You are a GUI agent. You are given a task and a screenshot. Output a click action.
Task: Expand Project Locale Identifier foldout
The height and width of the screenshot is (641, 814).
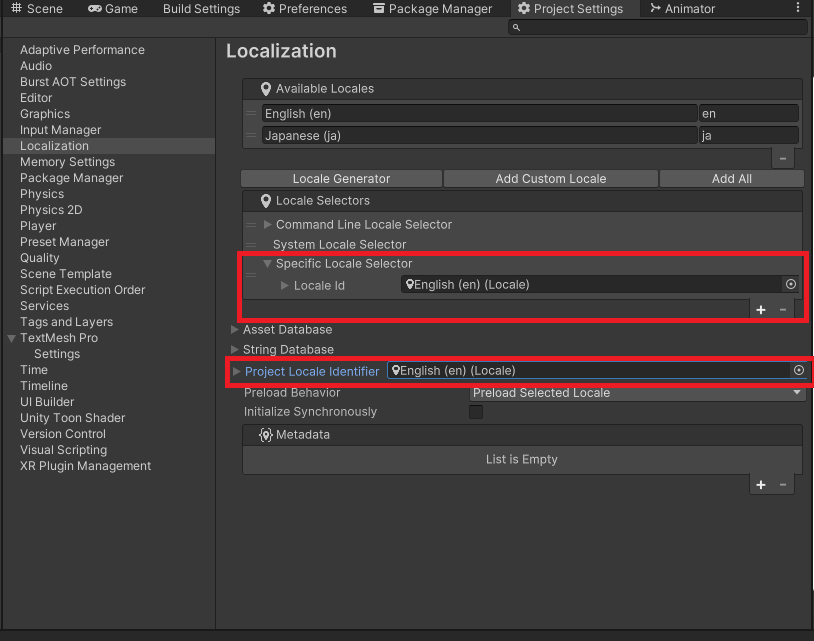(x=237, y=371)
